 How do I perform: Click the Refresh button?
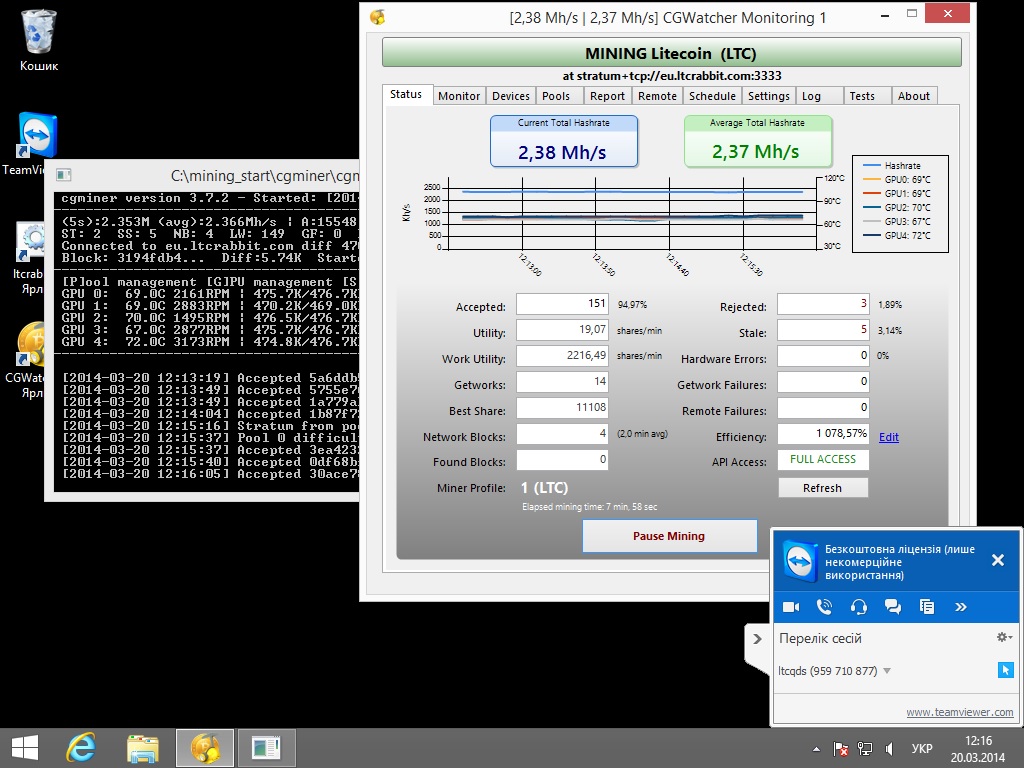click(x=823, y=488)
